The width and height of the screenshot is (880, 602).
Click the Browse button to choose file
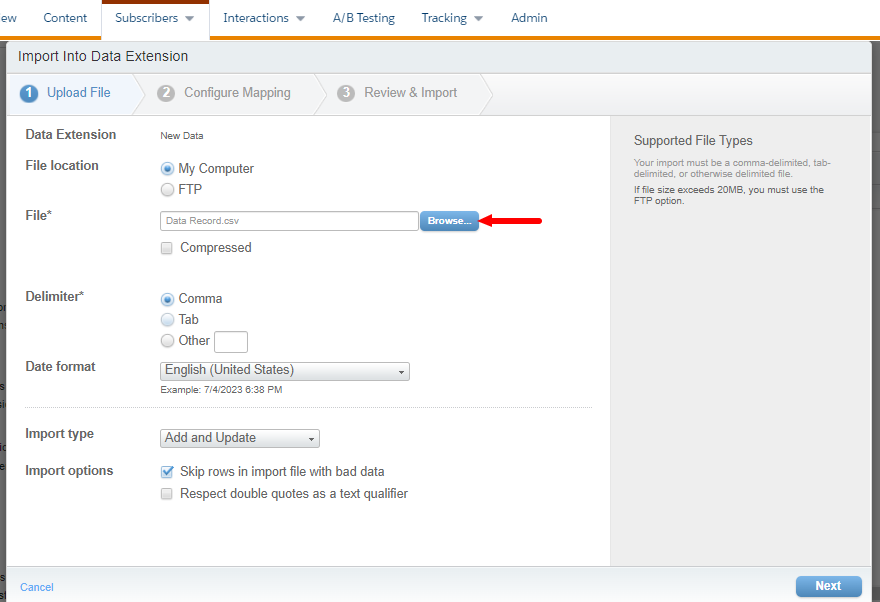coord(449,221)
